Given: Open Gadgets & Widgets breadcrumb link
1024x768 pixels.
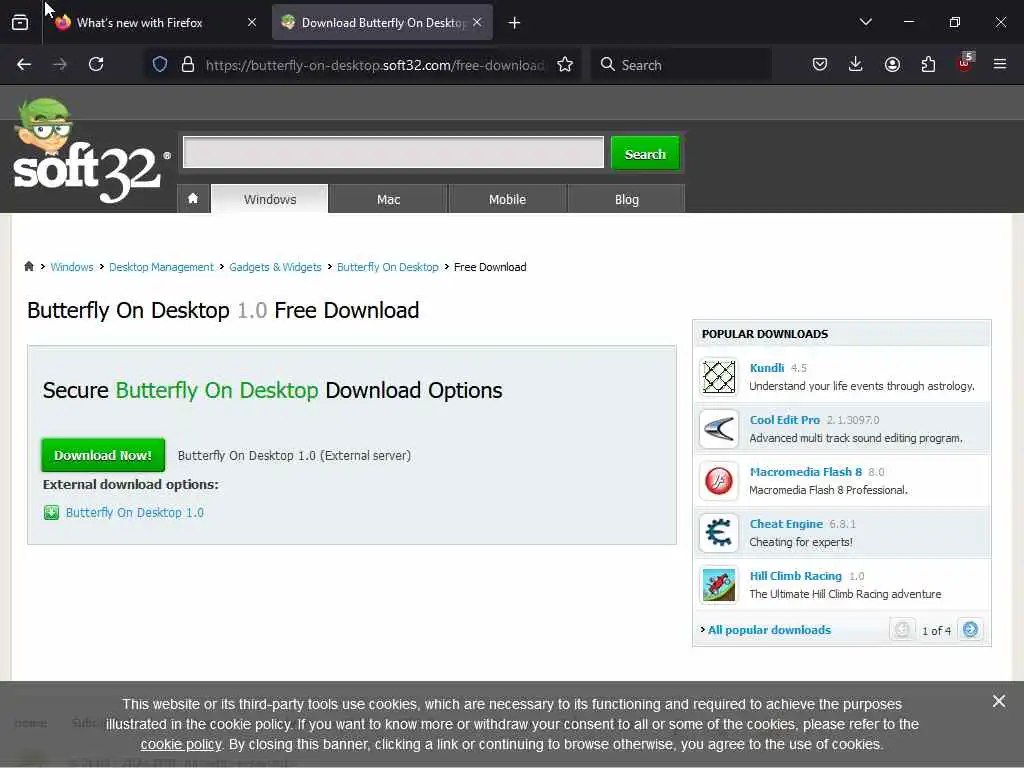Looking at the screenshot, I should [x=275, y=267].
